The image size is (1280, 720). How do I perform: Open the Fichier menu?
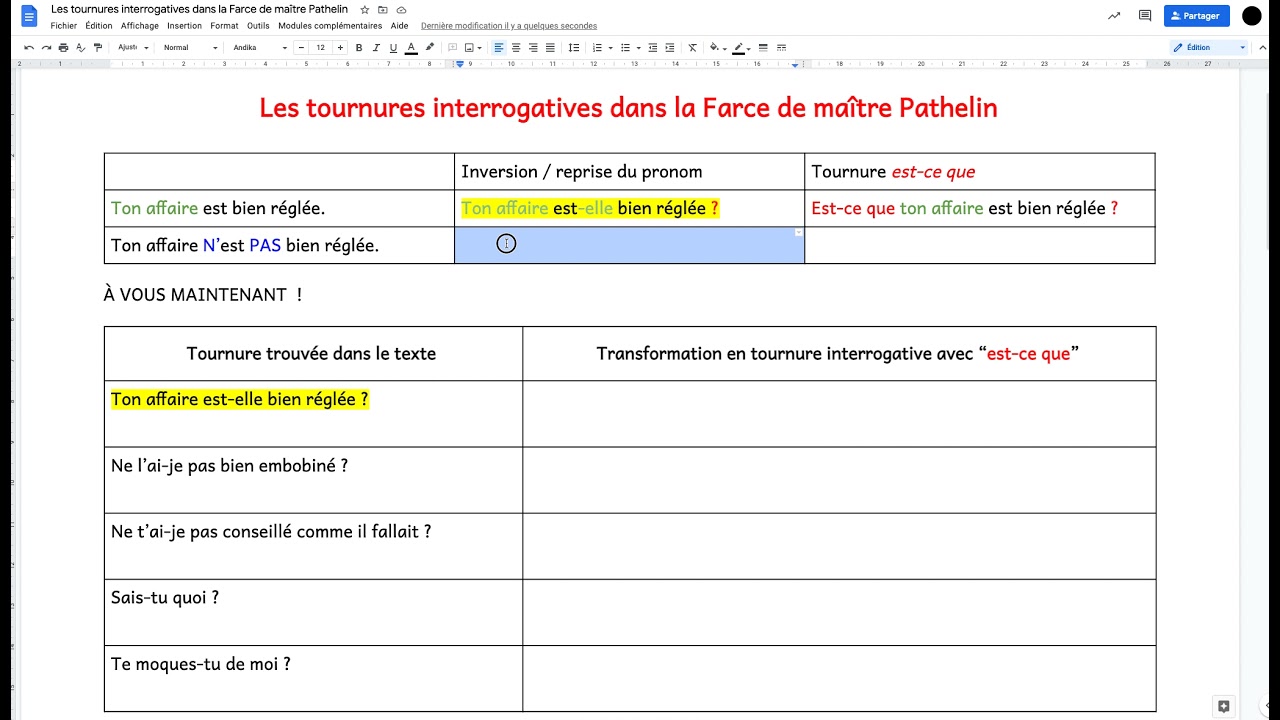tap(63, 26)
